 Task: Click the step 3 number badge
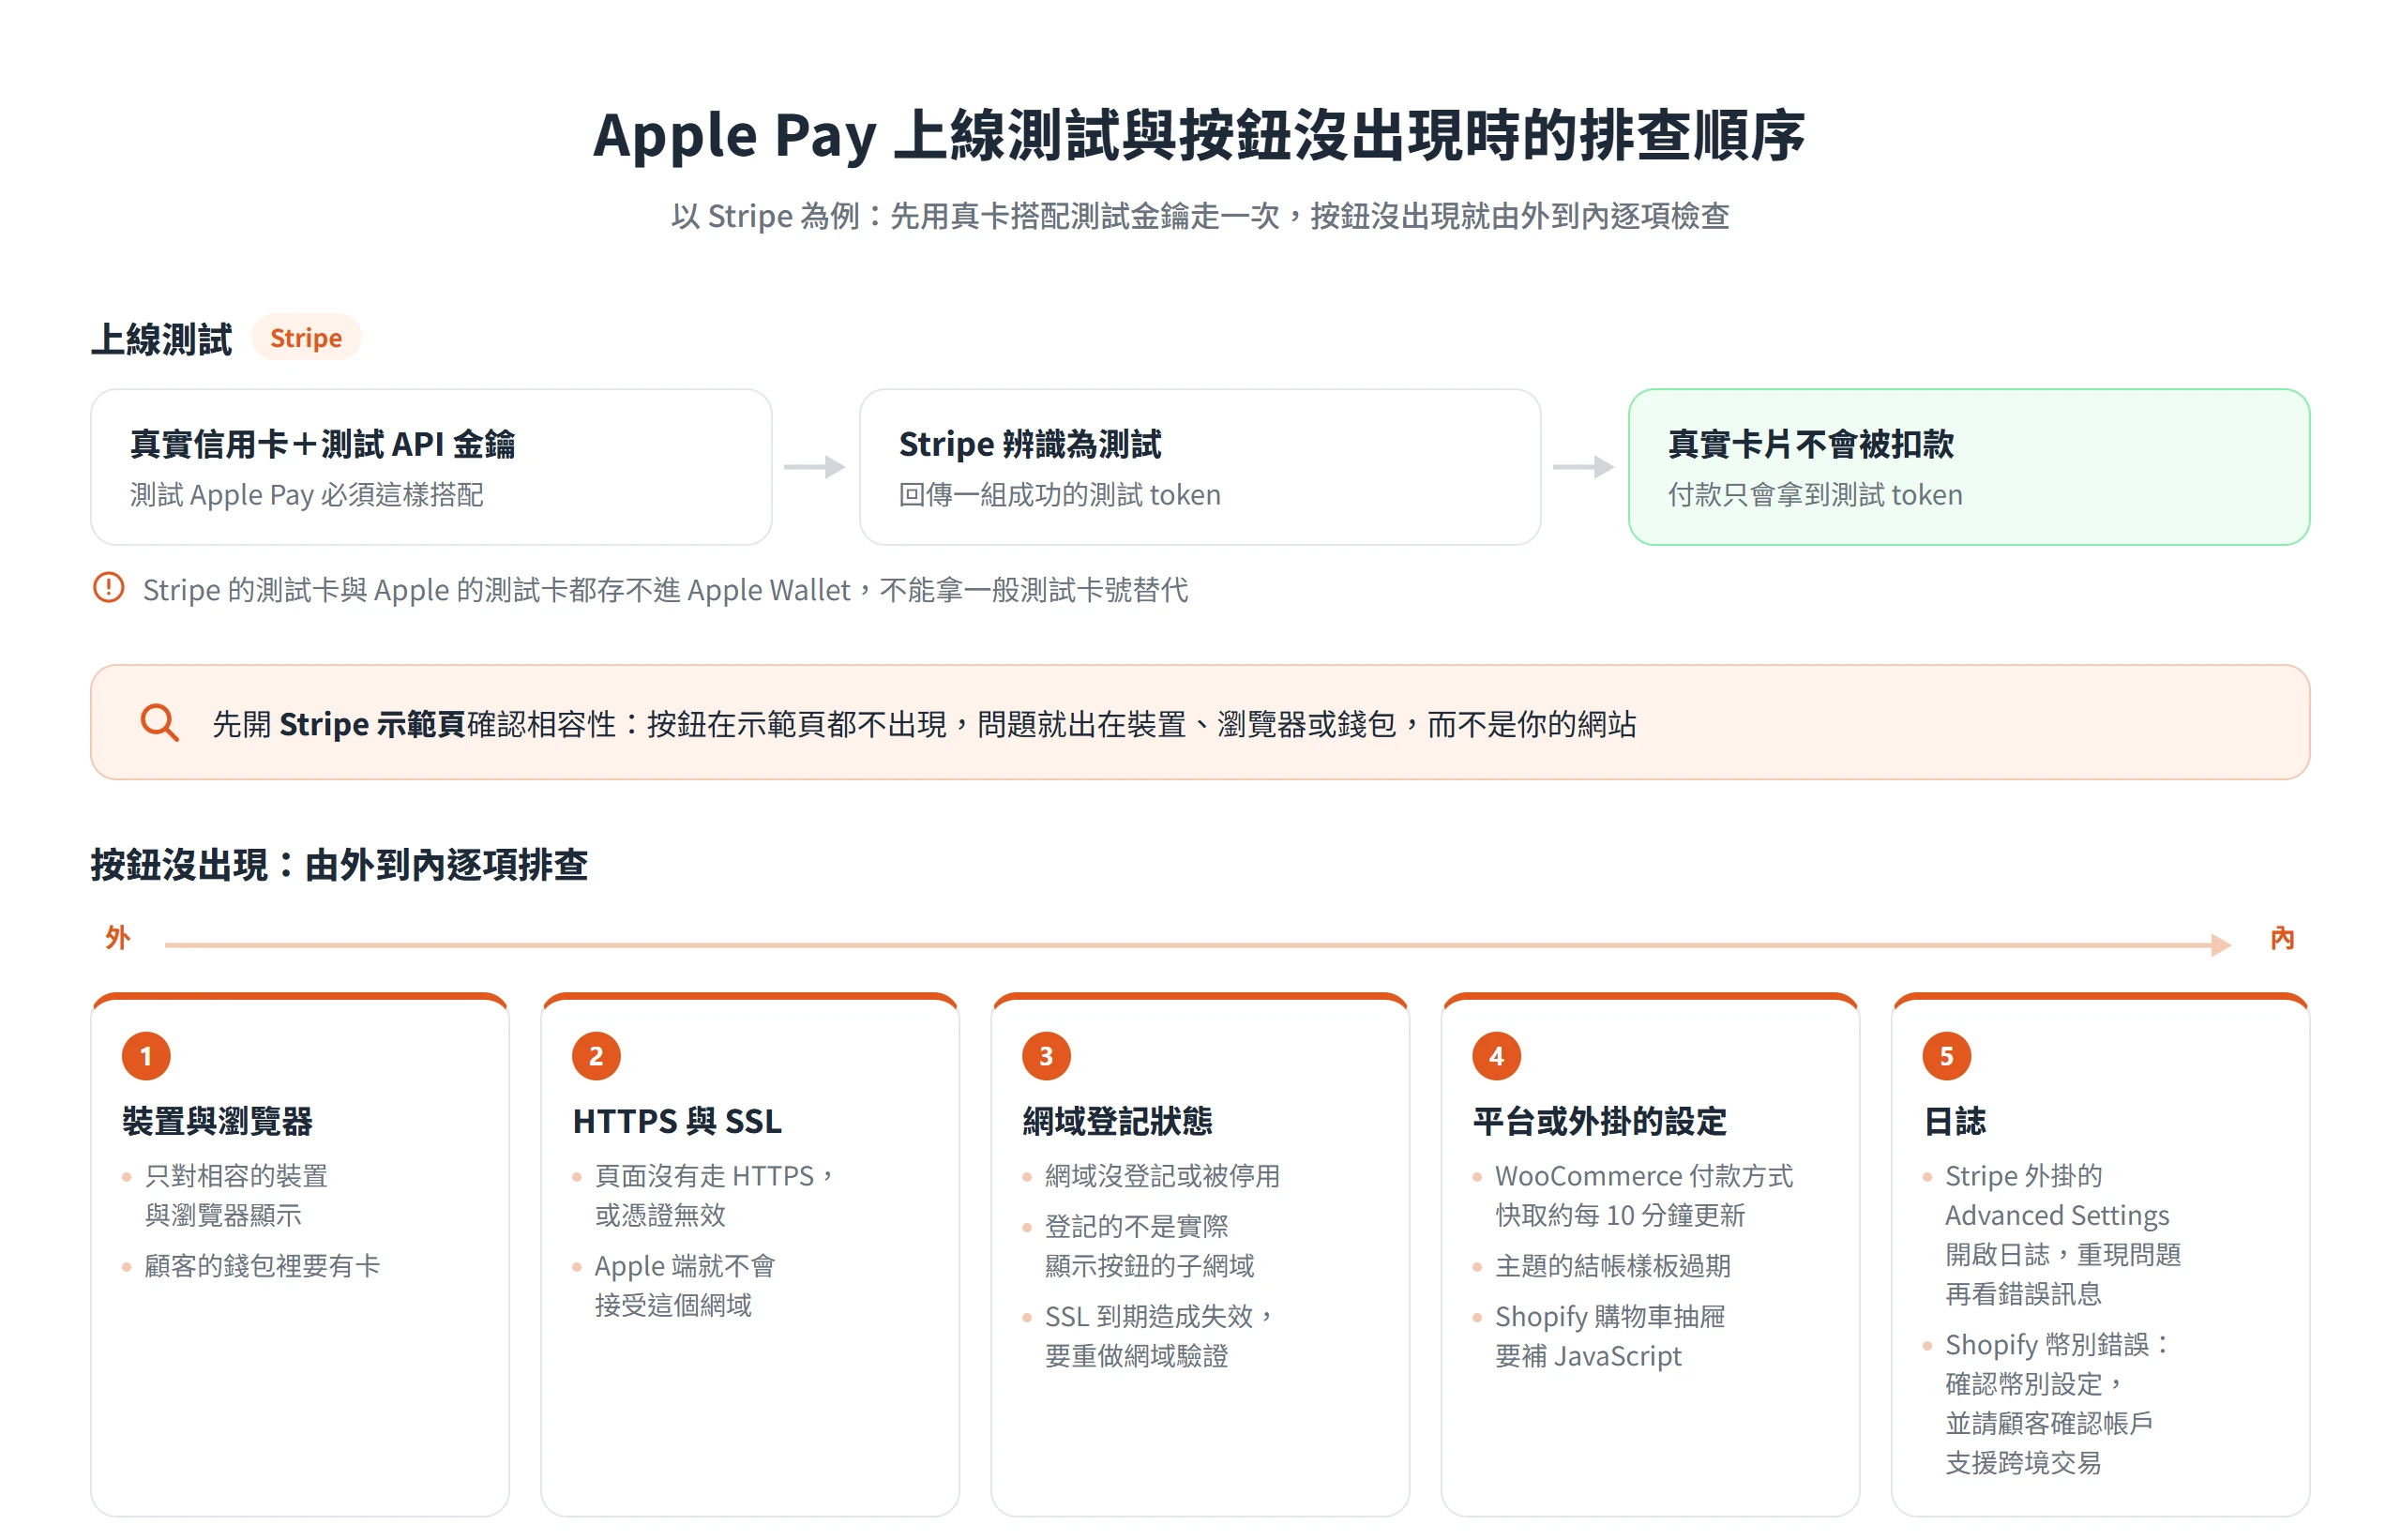[1046, 1056]
